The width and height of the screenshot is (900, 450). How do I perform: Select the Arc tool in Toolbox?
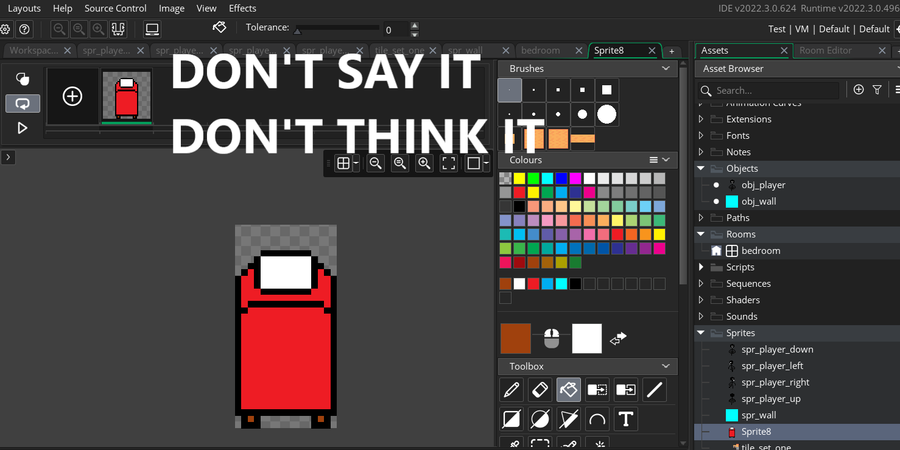(597, 420)
